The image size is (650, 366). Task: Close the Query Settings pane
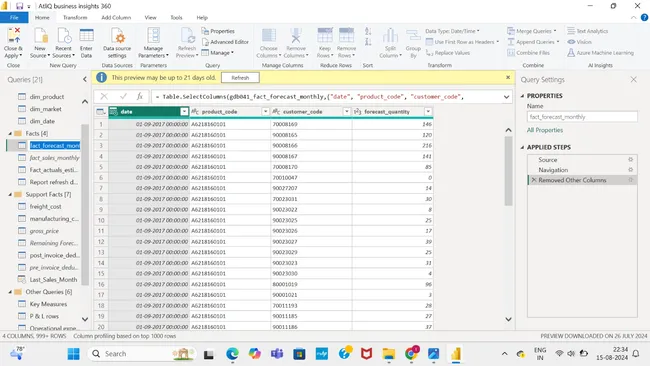pyautogui.click(x=633, y=79)
